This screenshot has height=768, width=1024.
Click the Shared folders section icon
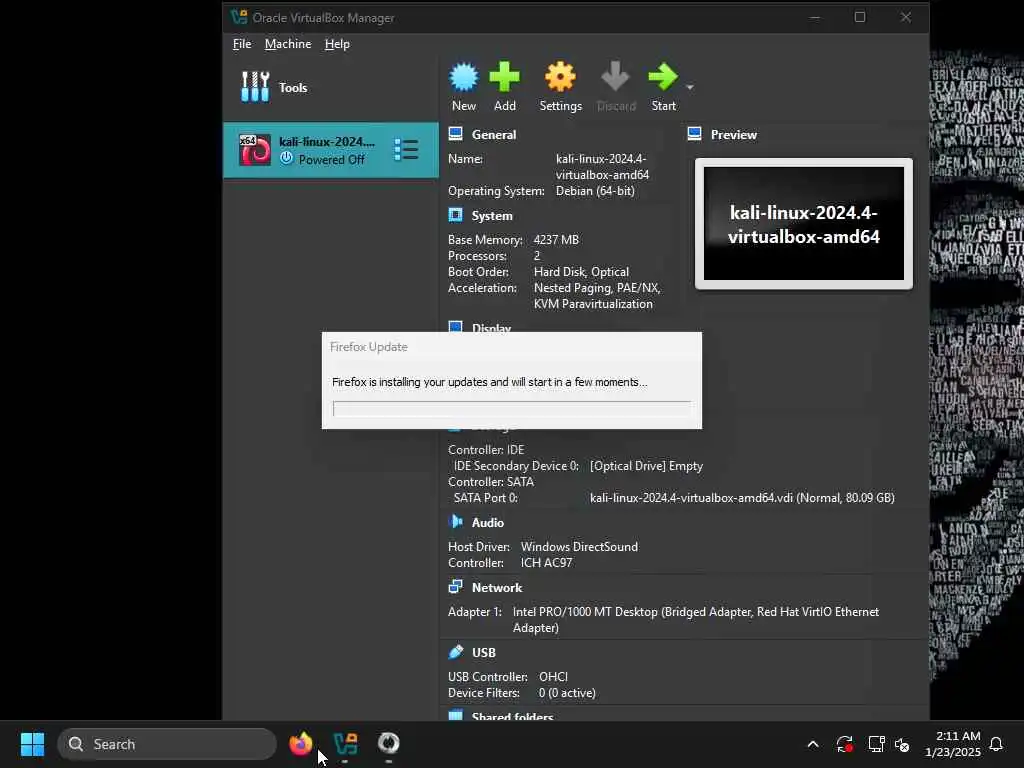456,715
